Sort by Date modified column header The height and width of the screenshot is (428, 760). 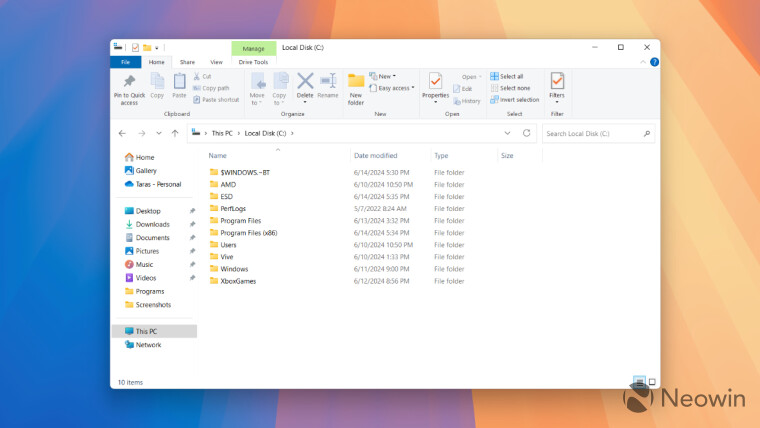point(376,156)
